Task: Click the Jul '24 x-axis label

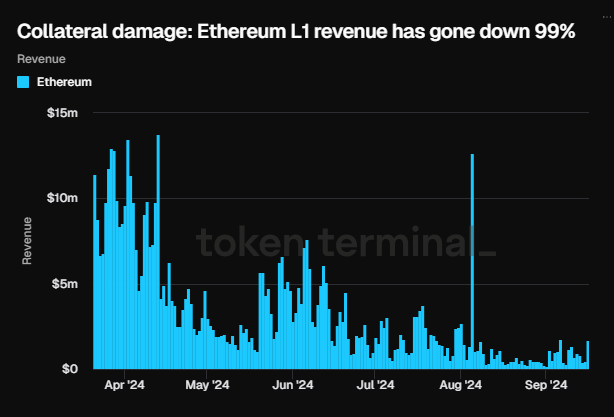Action: (x=375, y=385)
